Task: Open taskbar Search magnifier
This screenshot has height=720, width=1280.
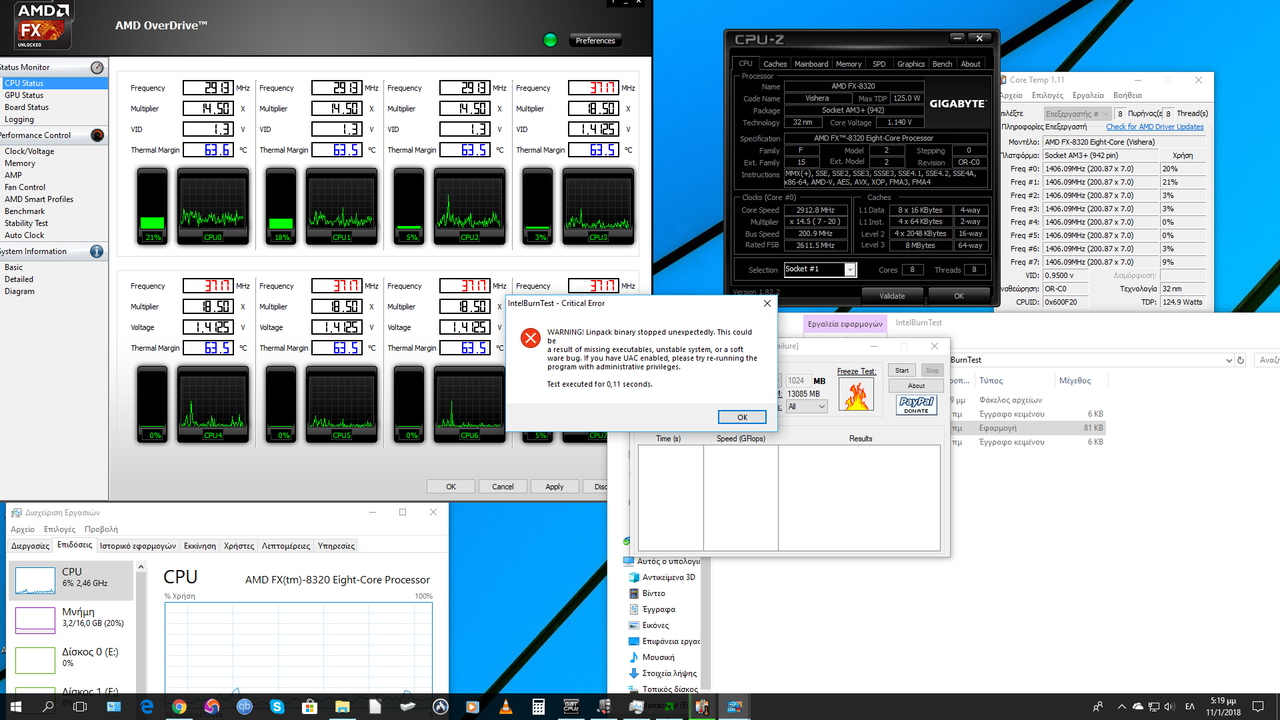Action: pyautogui.click(x=48, y=706)
